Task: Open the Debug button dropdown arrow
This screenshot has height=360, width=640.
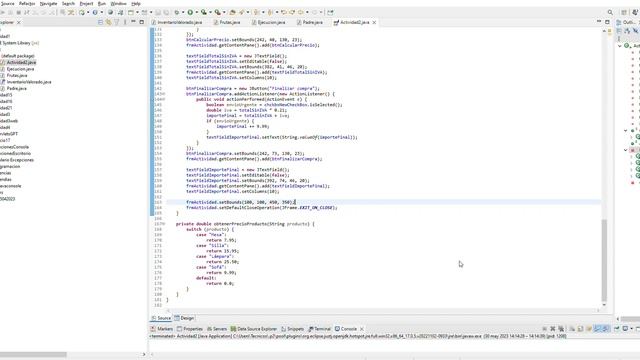Action: (x=183, y=12)
